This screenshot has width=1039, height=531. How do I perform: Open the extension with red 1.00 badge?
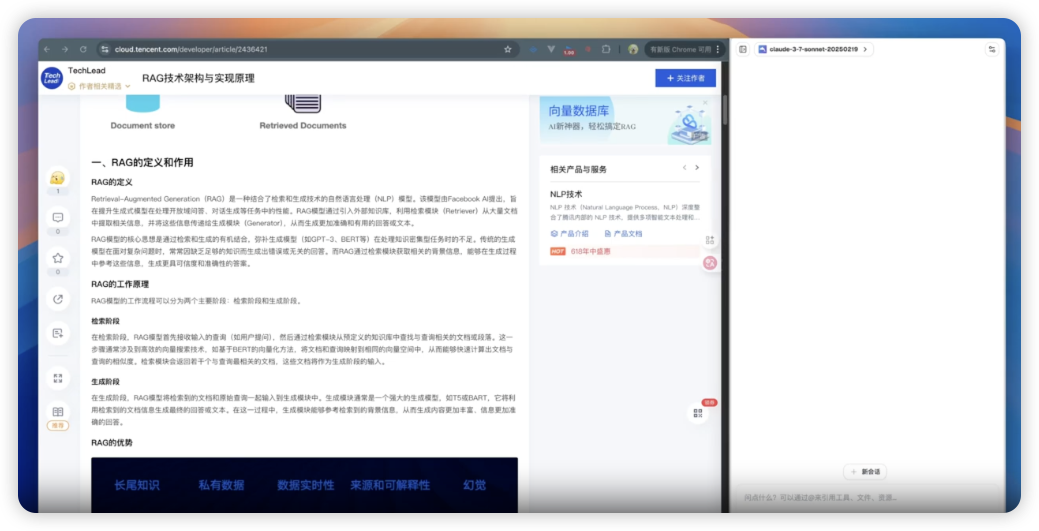click(569, 50)
